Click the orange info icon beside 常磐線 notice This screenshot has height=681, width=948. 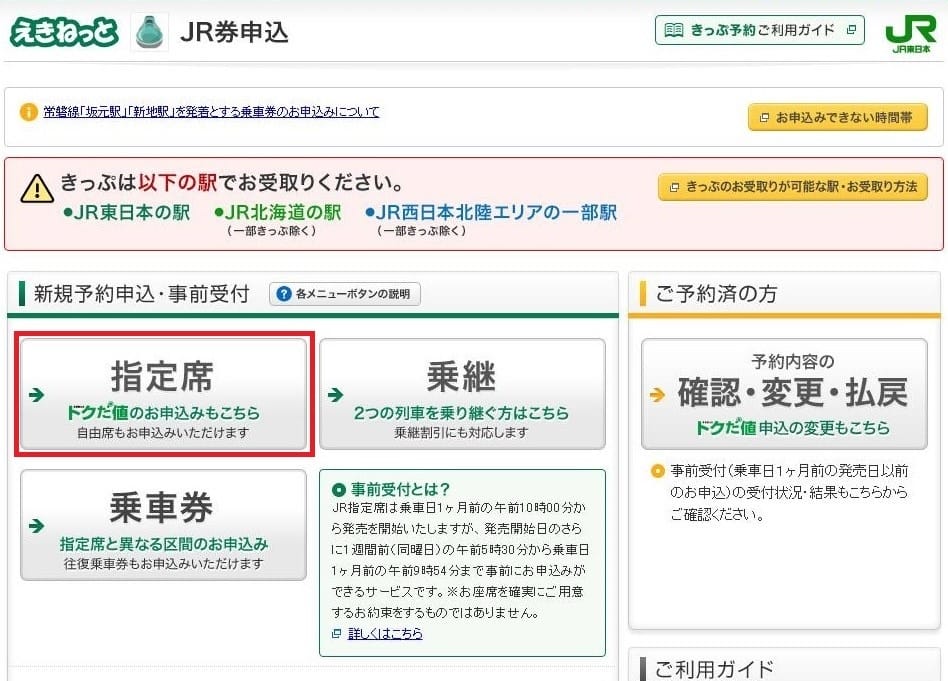[29, 112]
